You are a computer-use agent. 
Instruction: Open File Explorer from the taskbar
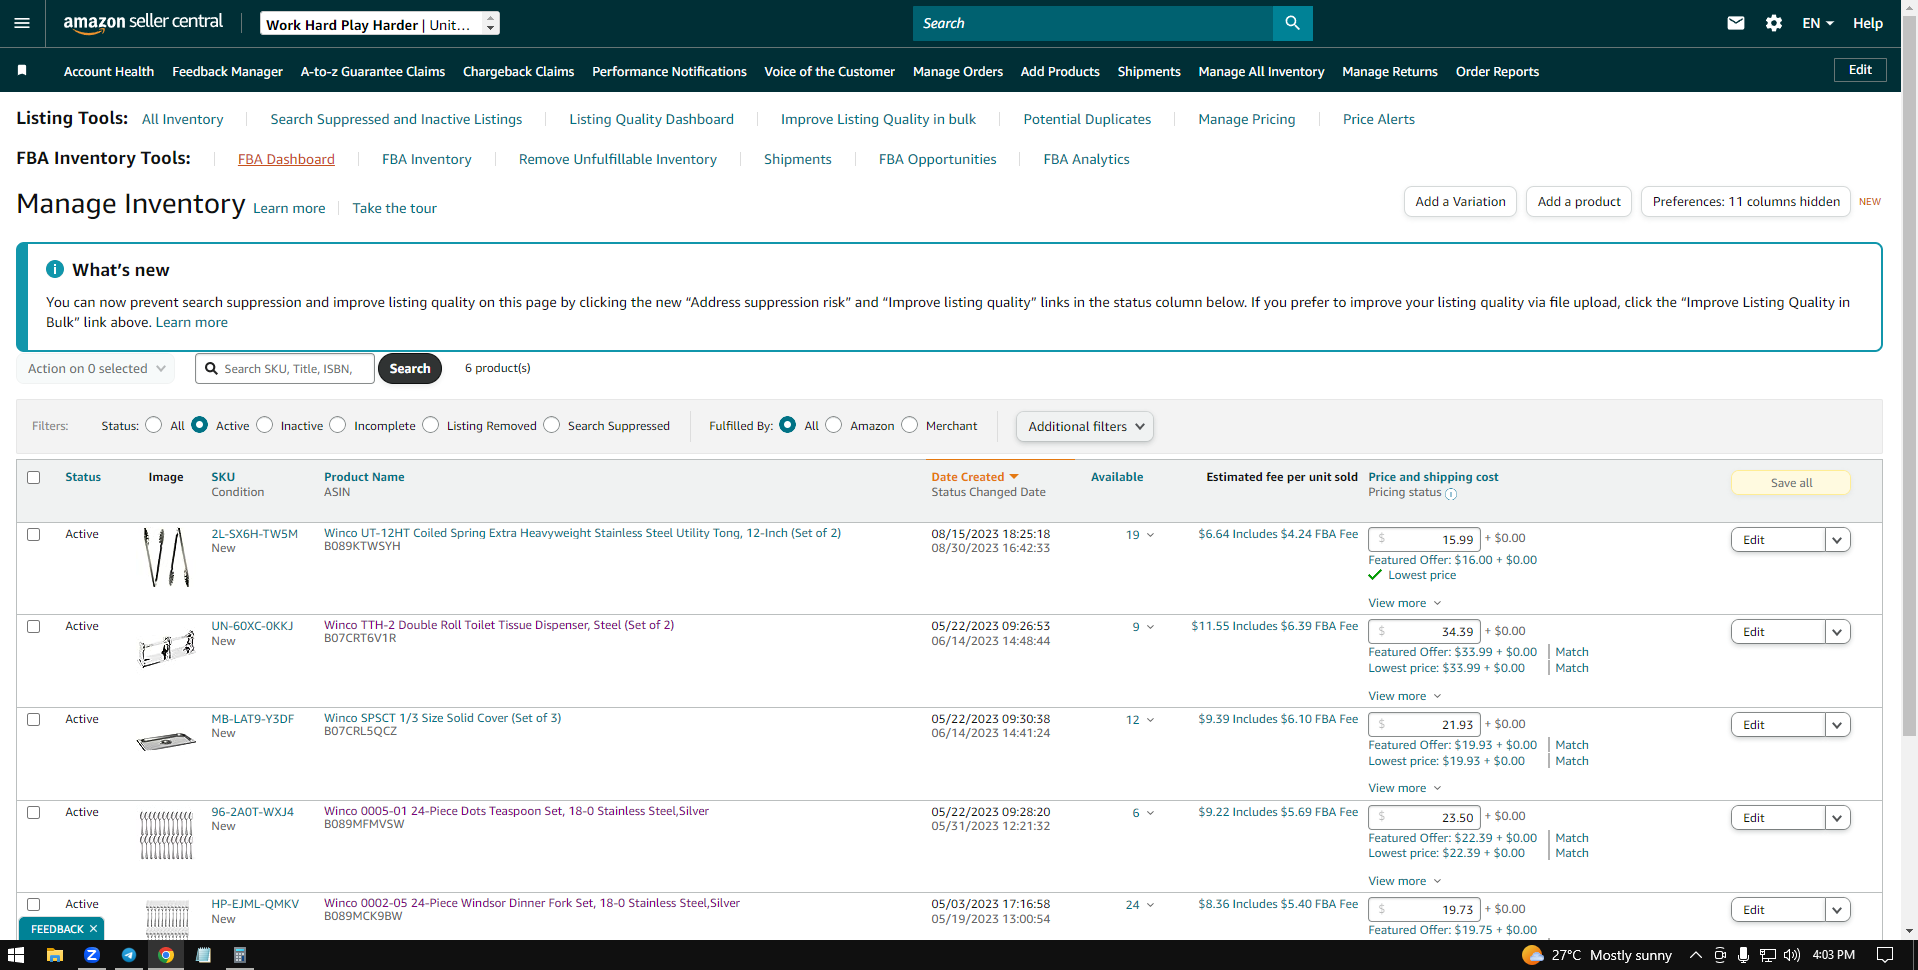[x=55, y=955]
